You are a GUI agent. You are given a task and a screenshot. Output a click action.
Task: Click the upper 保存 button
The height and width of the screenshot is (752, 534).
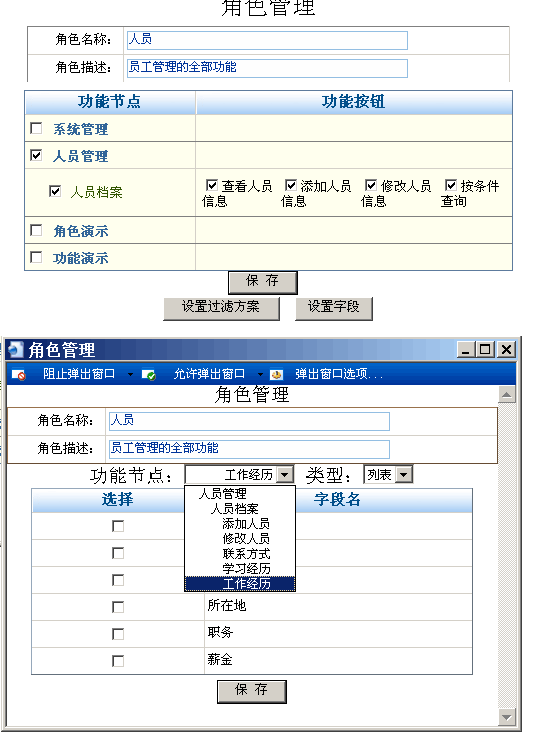pos(262,282)
